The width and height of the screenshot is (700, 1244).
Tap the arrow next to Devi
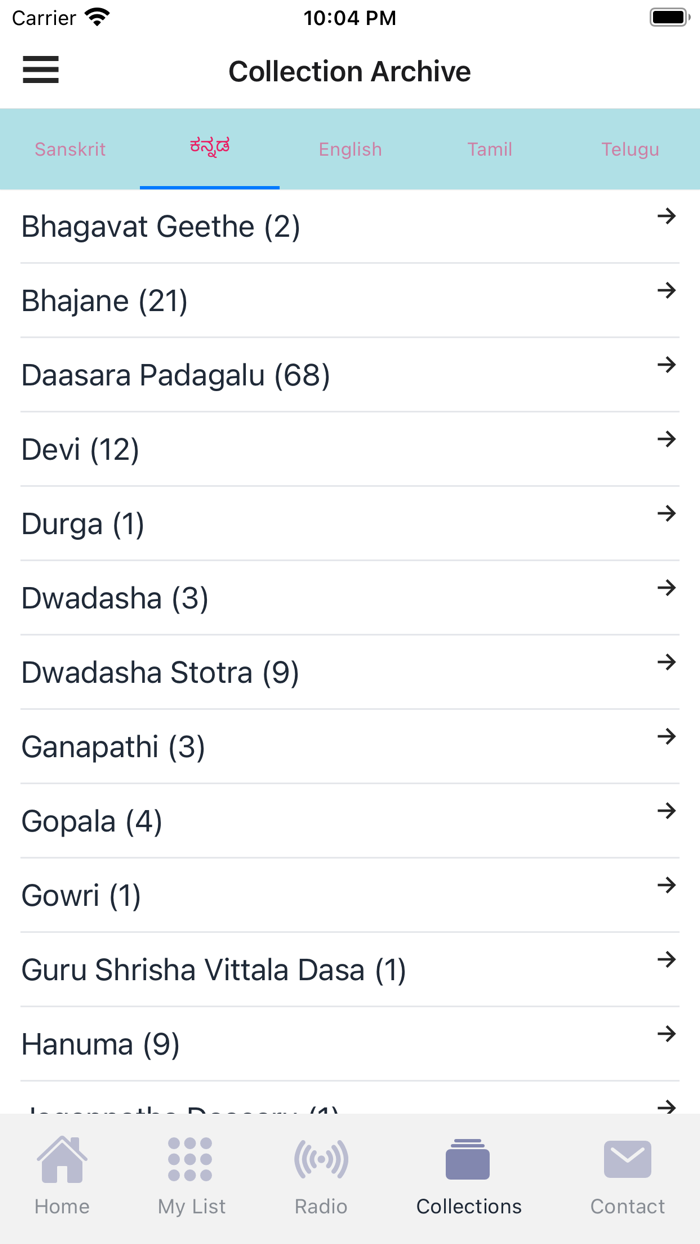coord(665,439)
